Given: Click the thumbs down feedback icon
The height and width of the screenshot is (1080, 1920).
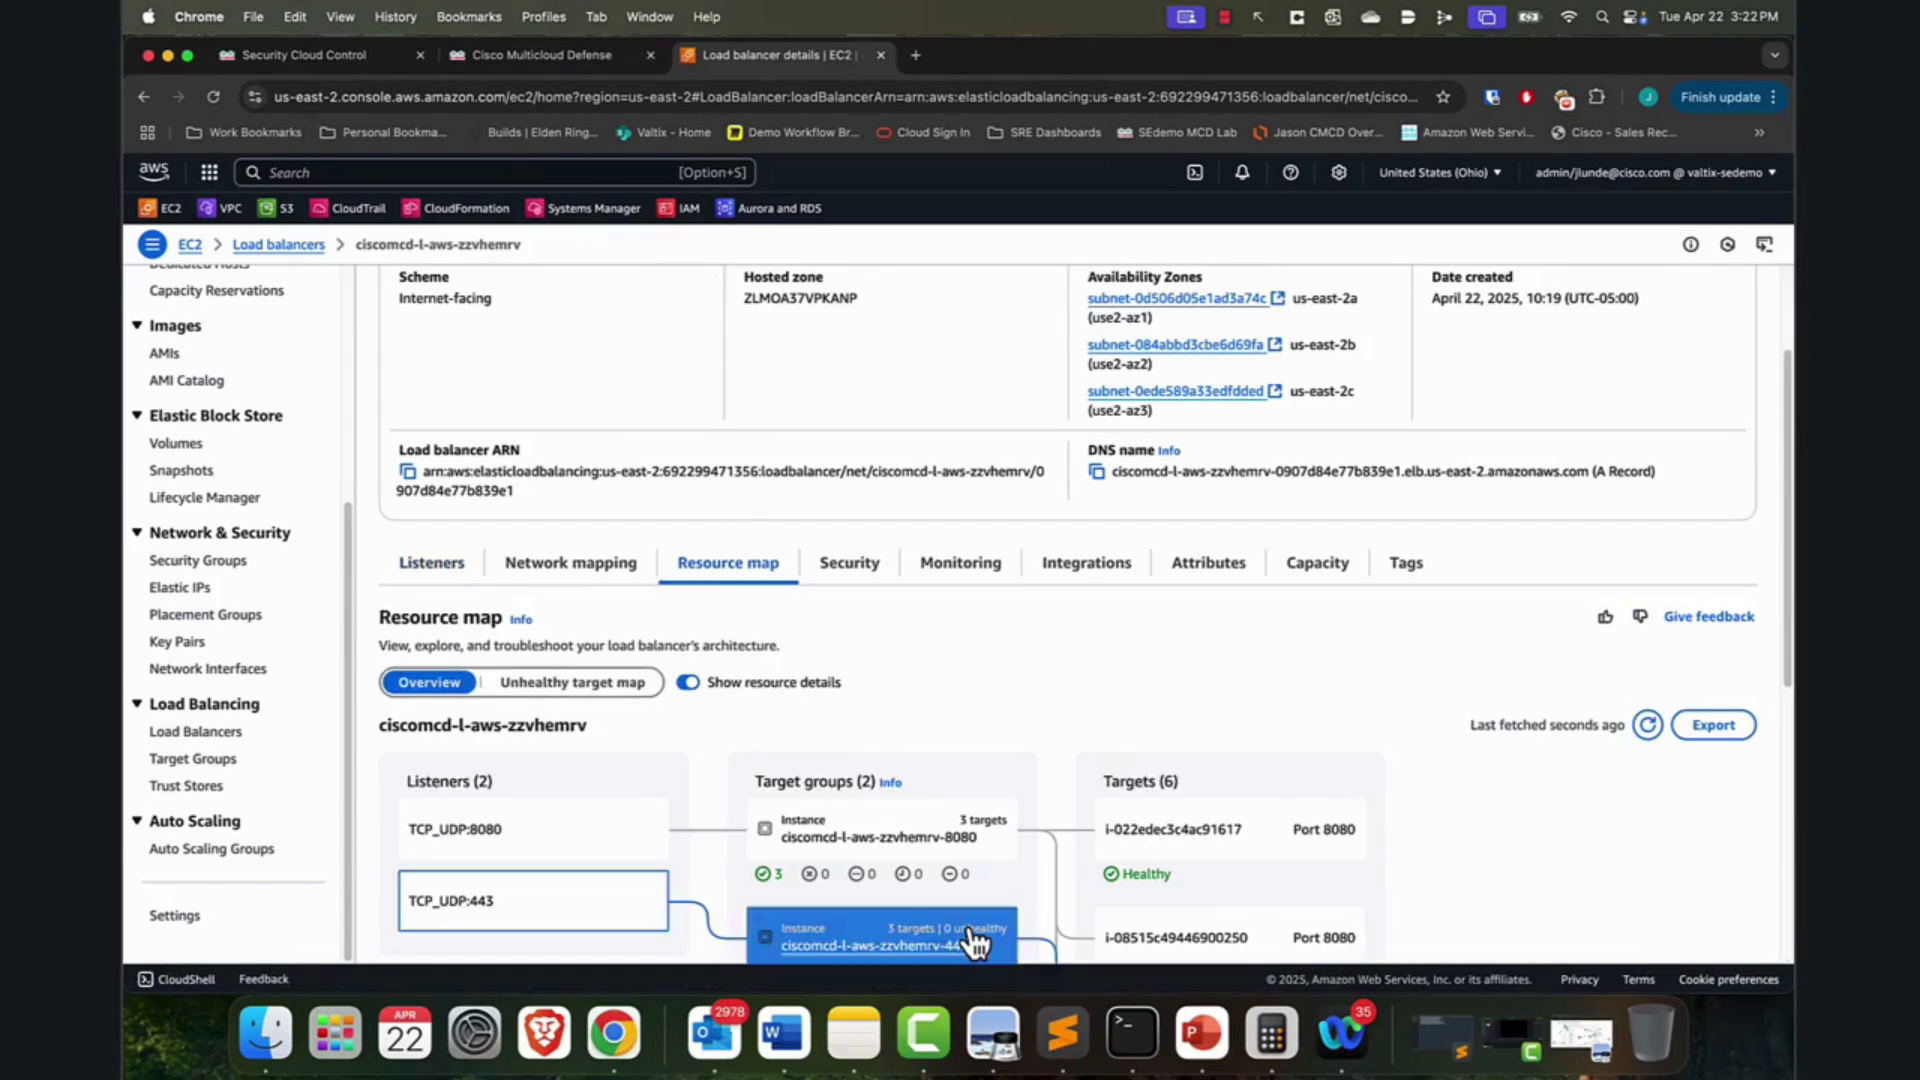Looking at the screenshot, I should tap(1640, 617).
